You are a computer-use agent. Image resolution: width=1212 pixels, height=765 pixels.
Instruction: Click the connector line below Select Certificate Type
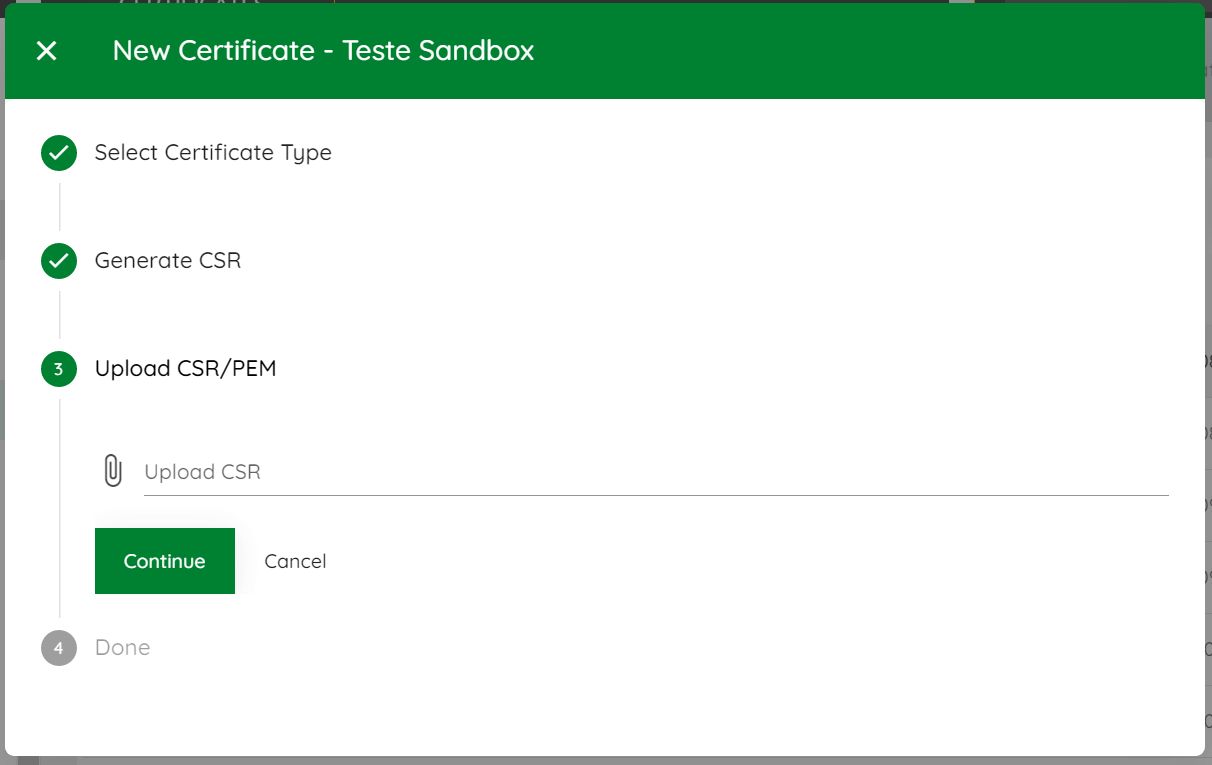pos(60,207)
